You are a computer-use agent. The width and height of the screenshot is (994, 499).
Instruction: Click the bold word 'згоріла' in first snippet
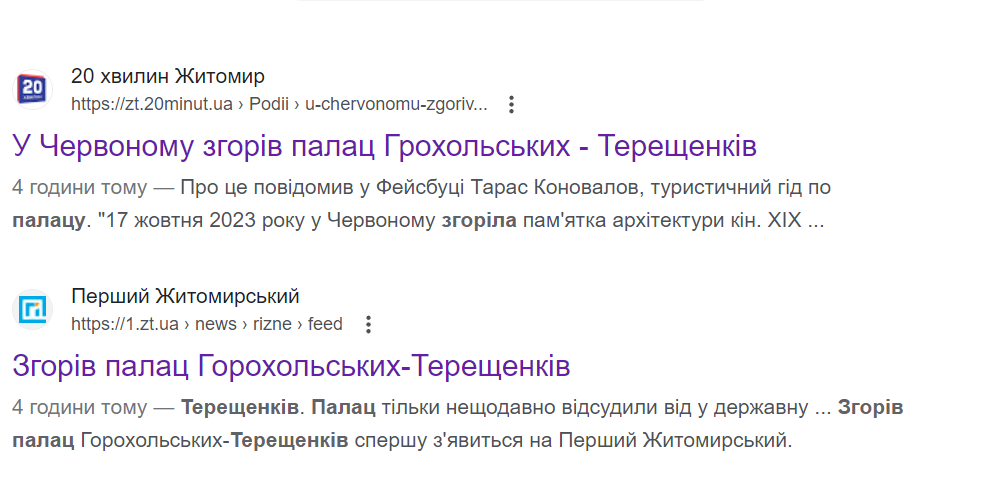(x=479, y=221)
